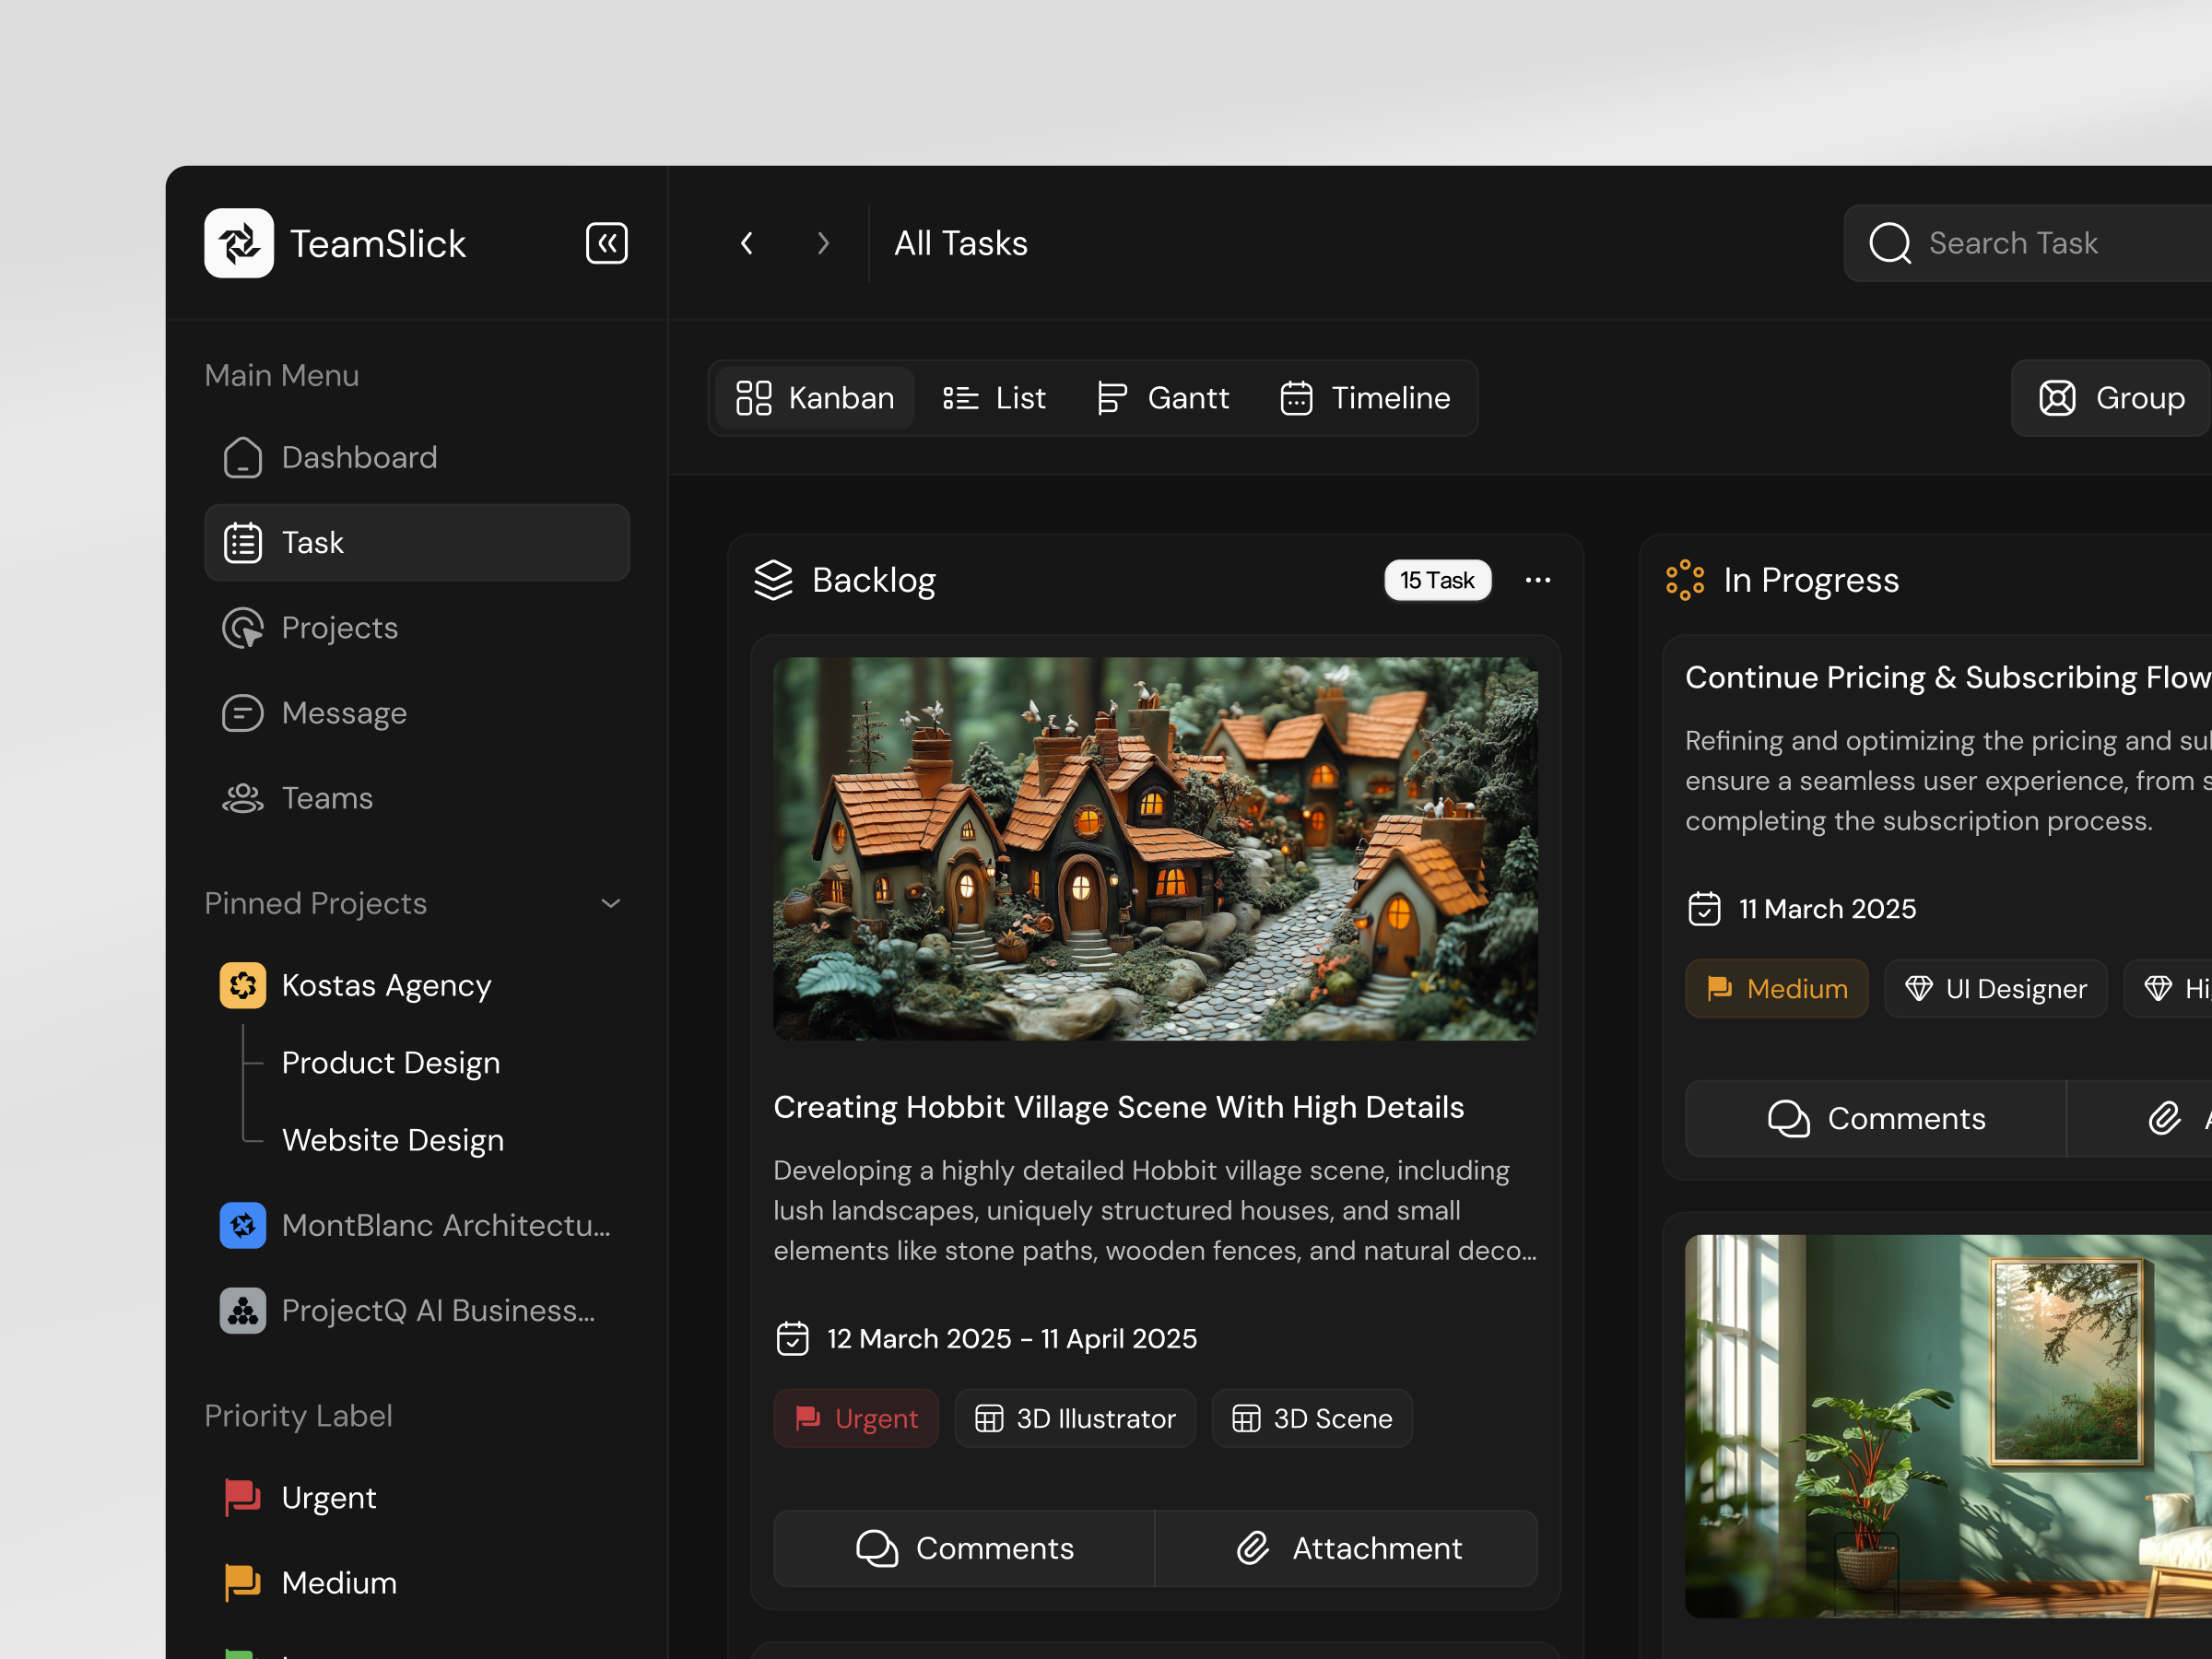Open the Group options button
Viewport: 2212px width, 1659px height.
(2111, 398)
